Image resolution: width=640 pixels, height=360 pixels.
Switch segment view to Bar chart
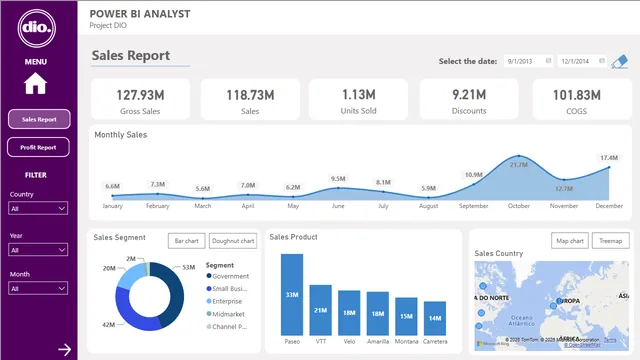[x=187, y=241]
